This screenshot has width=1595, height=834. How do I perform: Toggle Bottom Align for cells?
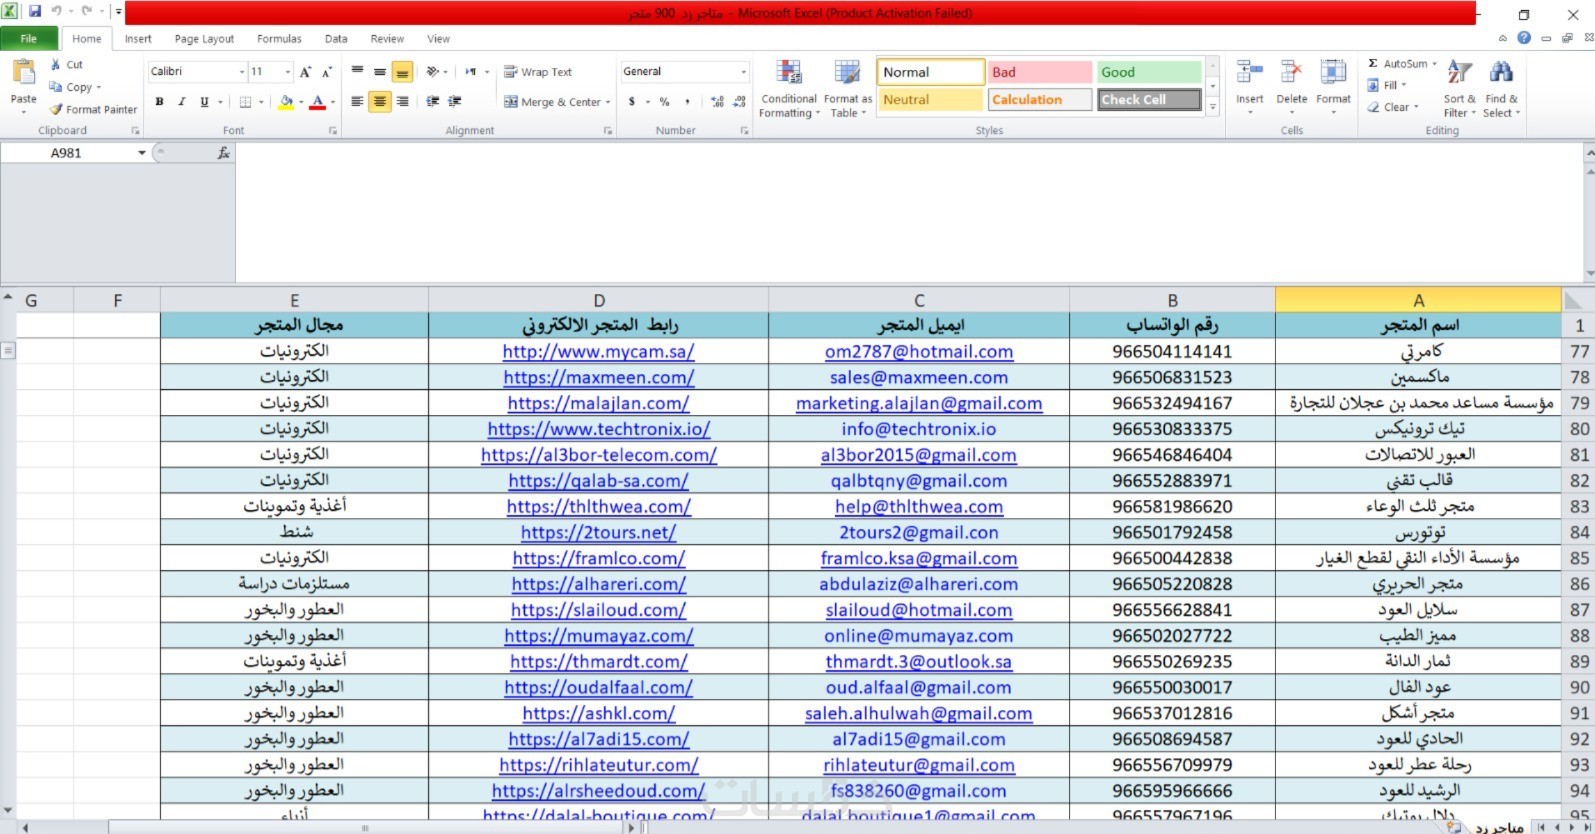402,72
